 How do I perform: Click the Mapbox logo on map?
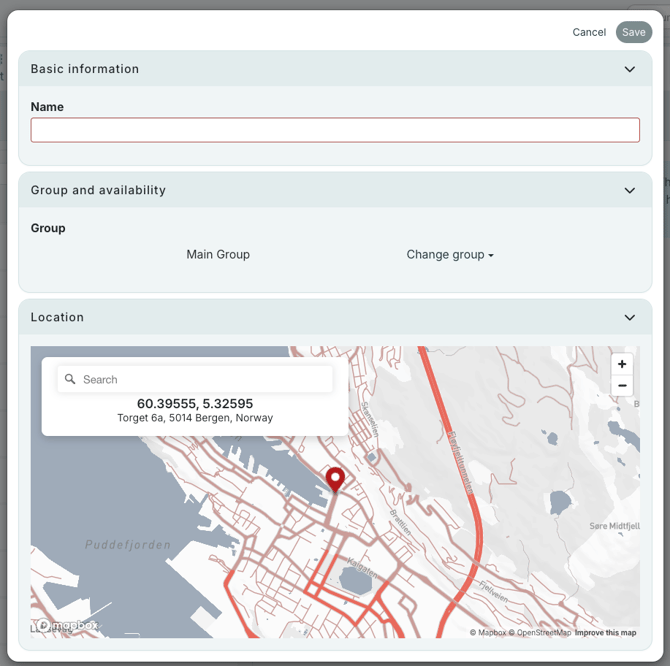coord(67,626)
